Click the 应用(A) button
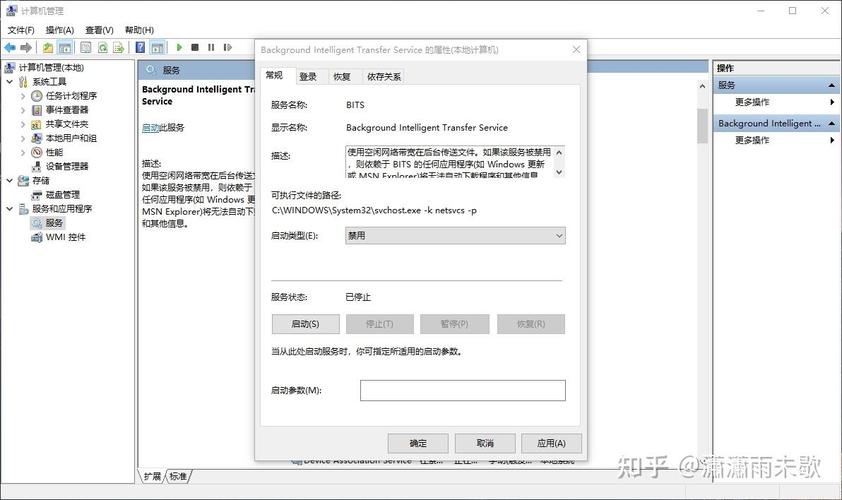The height and width of the screenshot is (500, 842). (551, 443)
